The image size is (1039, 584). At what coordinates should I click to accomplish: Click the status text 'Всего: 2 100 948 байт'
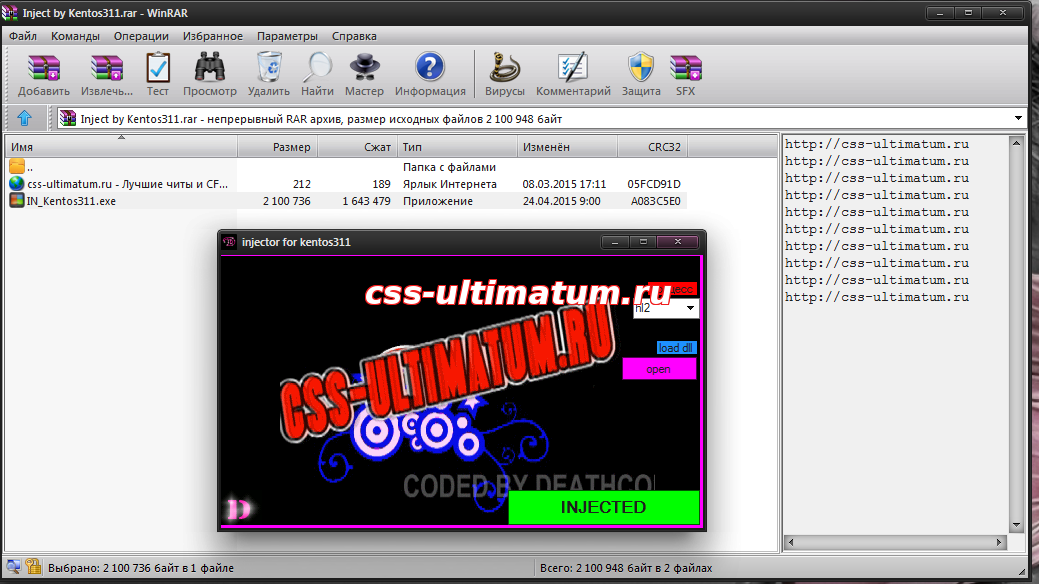[626, 567]
